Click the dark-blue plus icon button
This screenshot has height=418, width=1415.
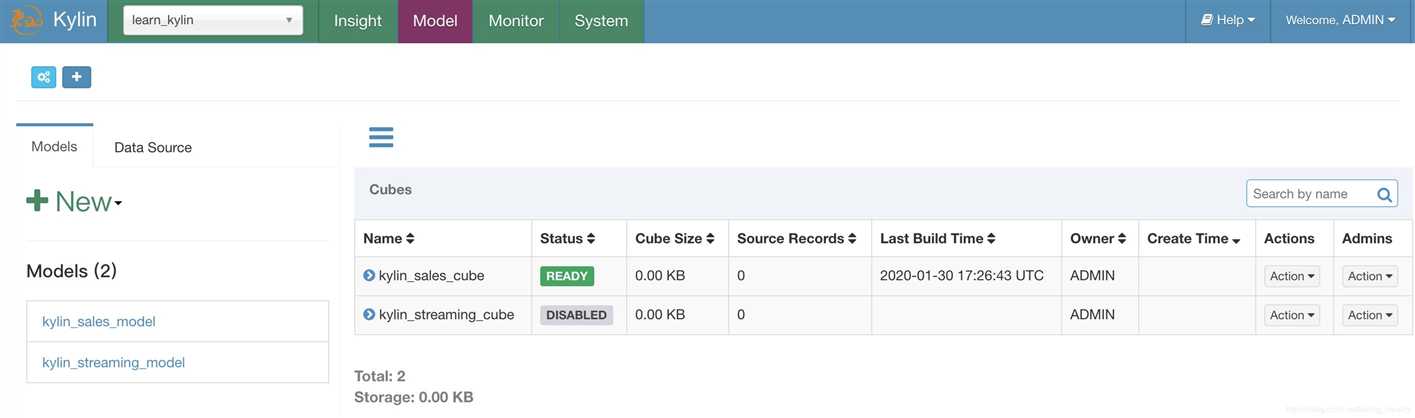pyautogui.click(x=77, y=77)
